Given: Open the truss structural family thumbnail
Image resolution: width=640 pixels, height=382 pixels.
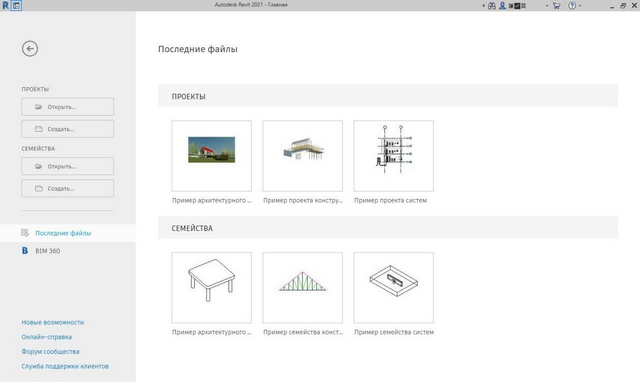Looking at the screenshot, I should click(302, 288).
